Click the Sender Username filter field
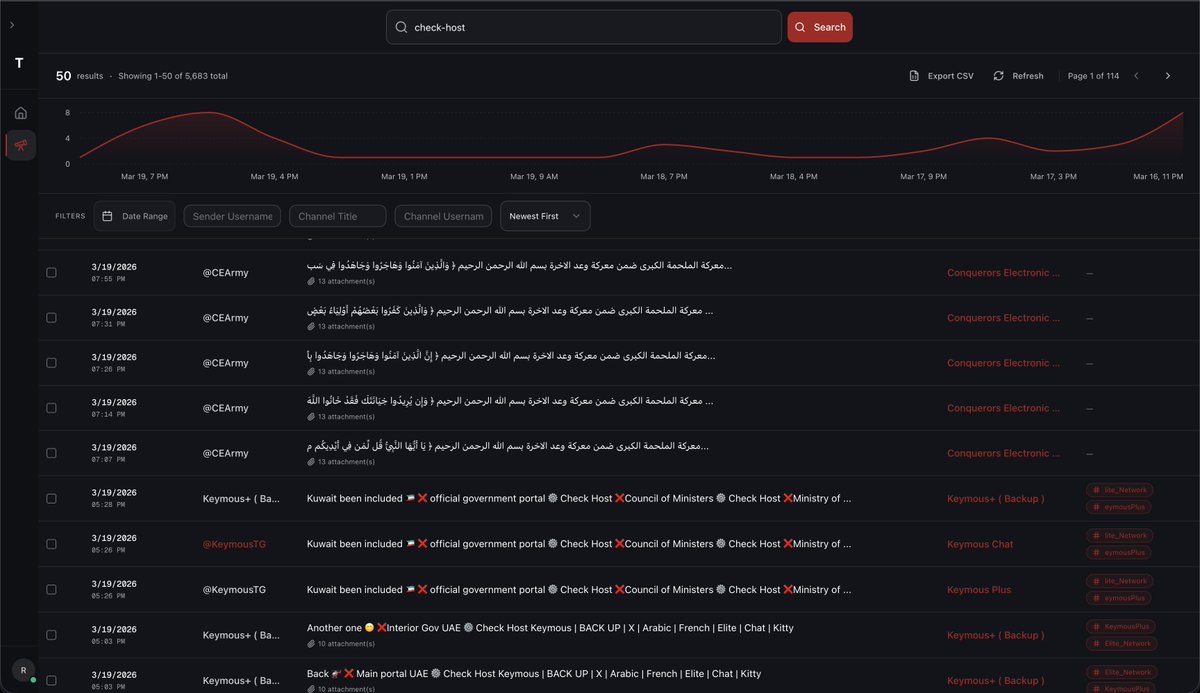The width and height of the screenshot is (1200, 693). pyautogui.click(x=232, y=216)
